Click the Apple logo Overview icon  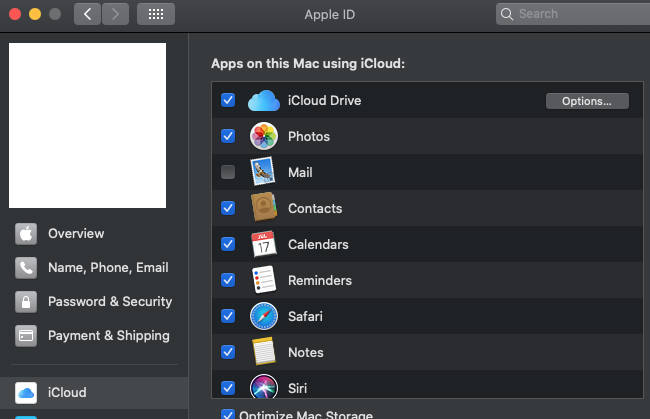pos(26,234)
